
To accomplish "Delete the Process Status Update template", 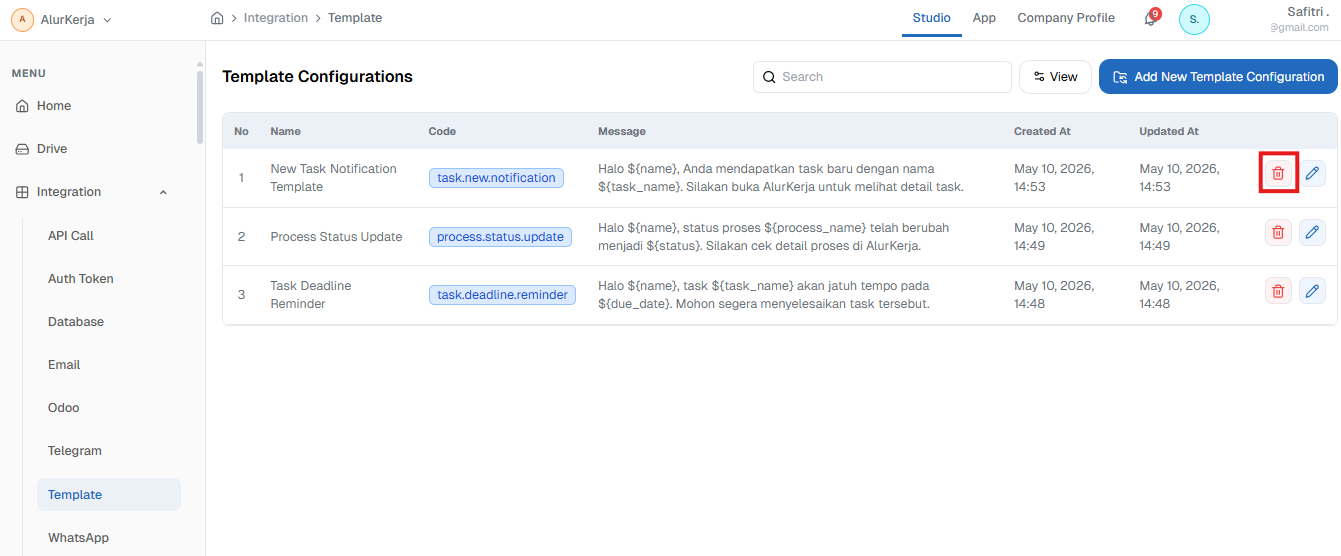I will tap(1277, 233).
